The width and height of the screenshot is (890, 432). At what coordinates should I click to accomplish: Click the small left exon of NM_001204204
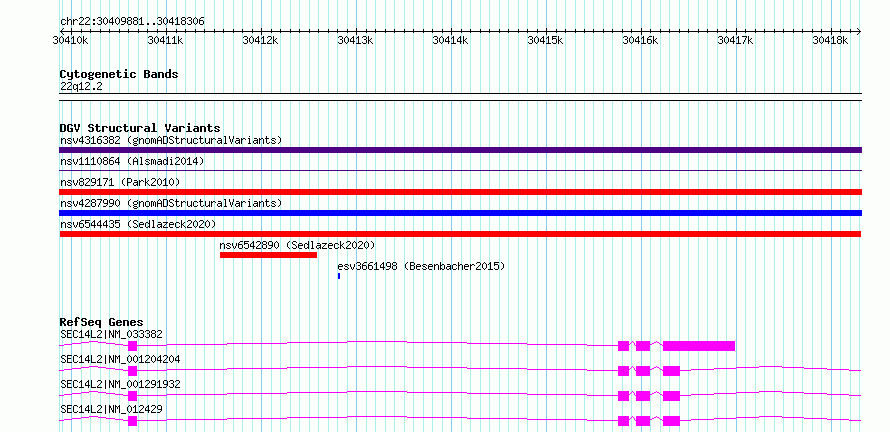[133, 371]
